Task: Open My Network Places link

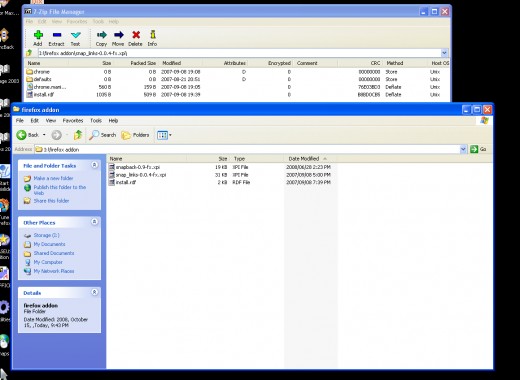Action: click(x=54, y=271)
